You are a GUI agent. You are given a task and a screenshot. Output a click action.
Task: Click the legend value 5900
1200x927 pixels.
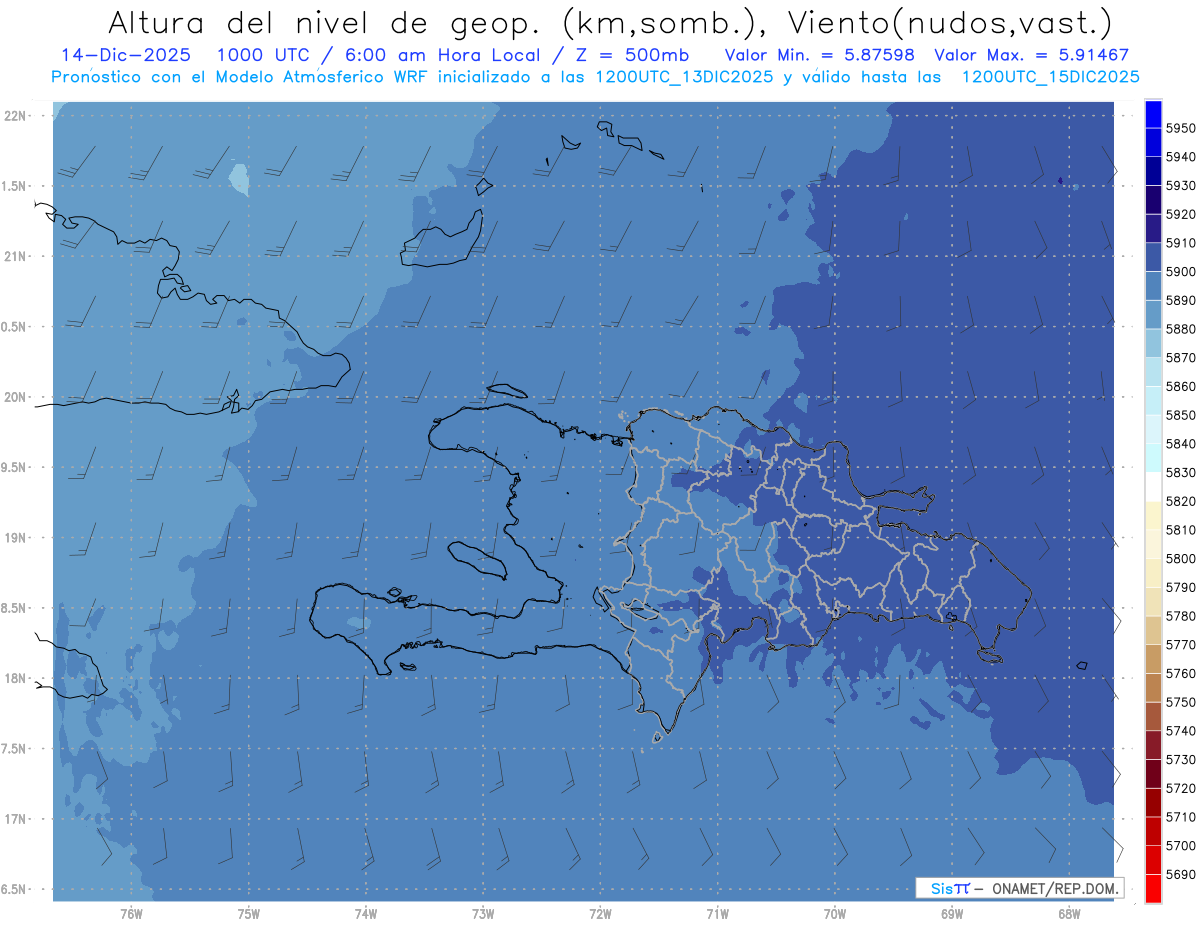[1181, 272]
